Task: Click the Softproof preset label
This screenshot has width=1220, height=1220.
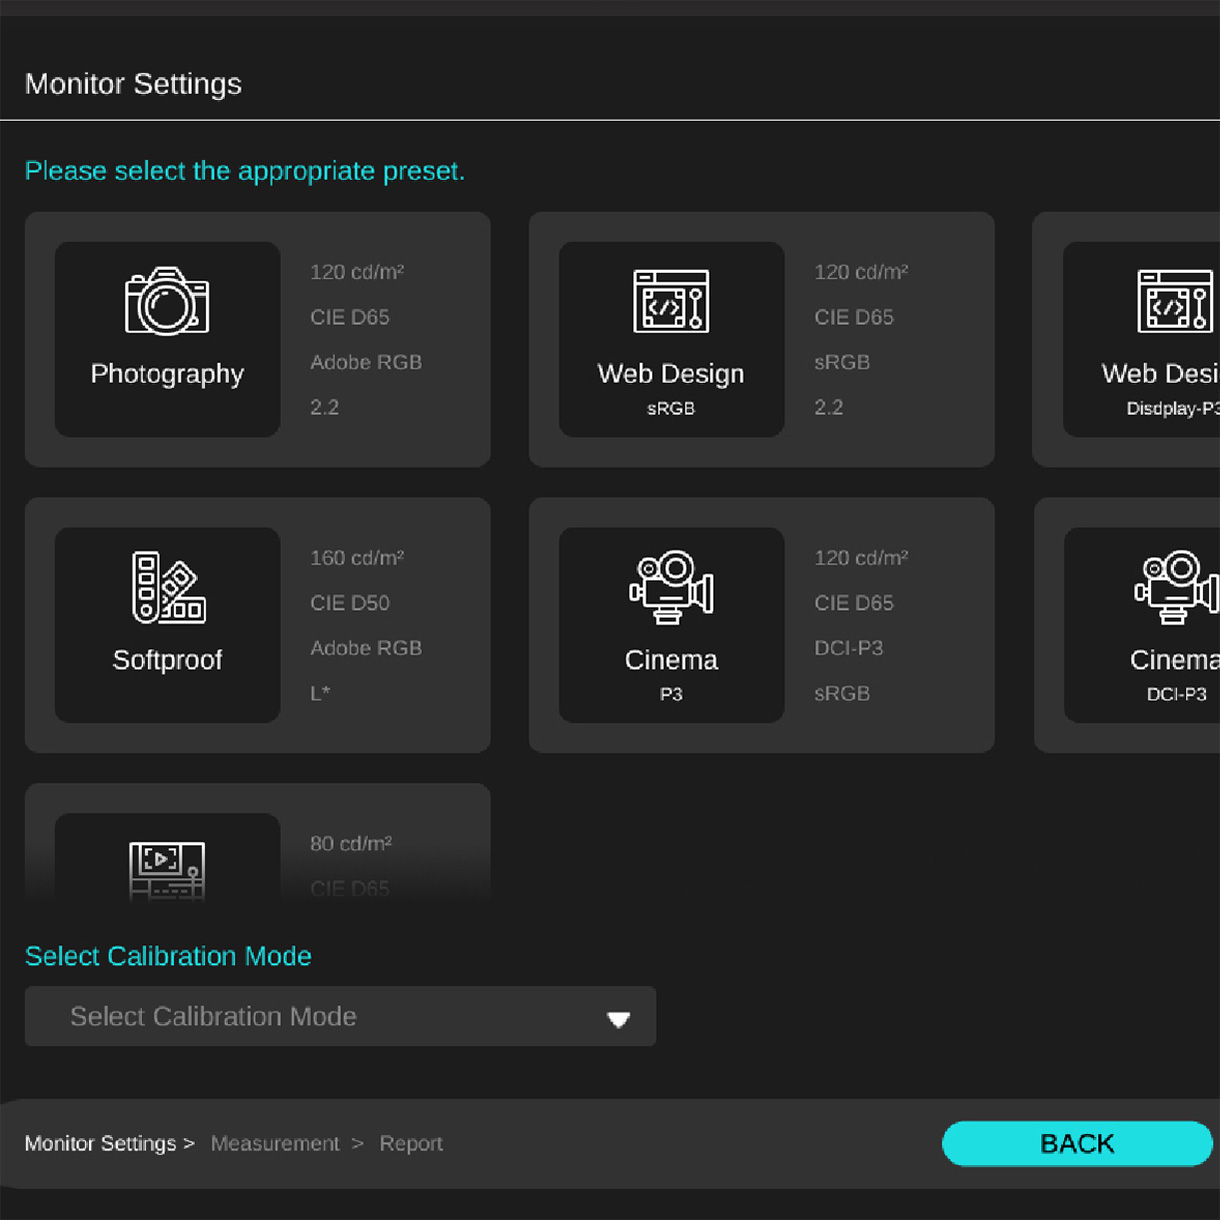Action: pos(167,660)
